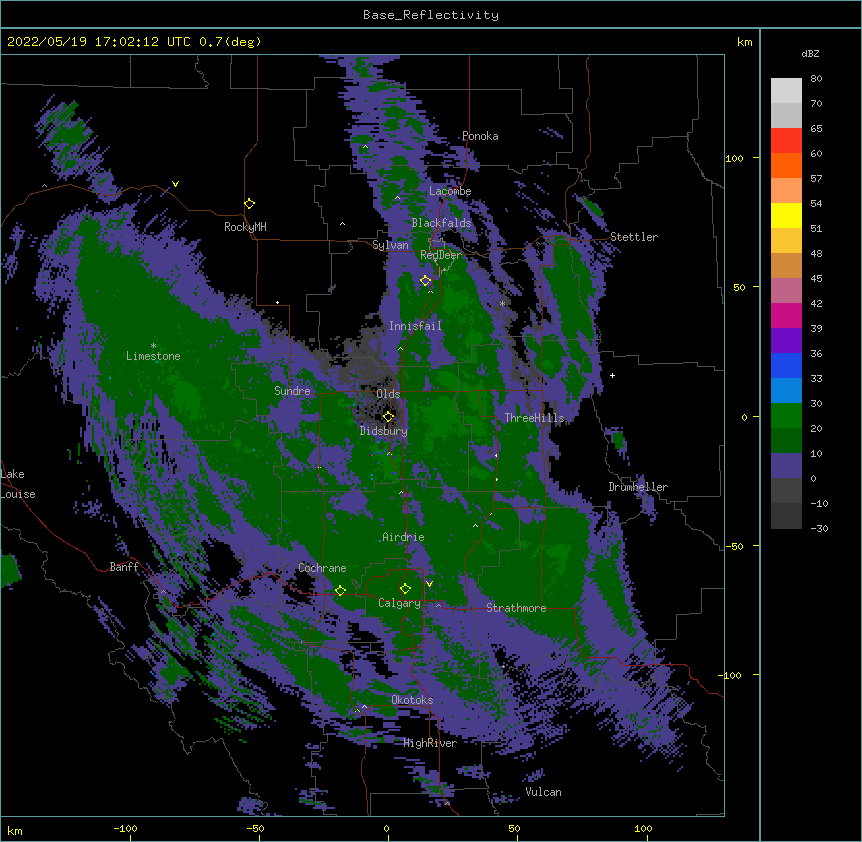Pick the pale orange 57 dBZ color swatch

(786, 190)
